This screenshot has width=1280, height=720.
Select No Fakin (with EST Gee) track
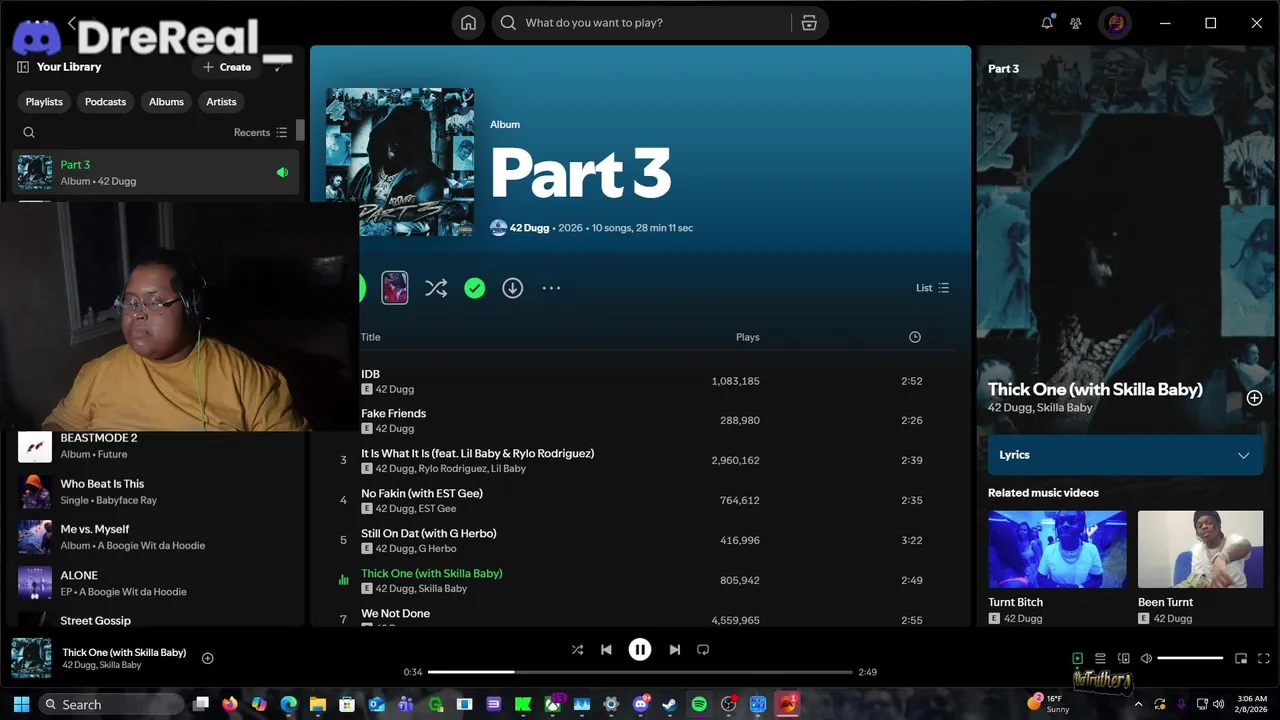640,500
